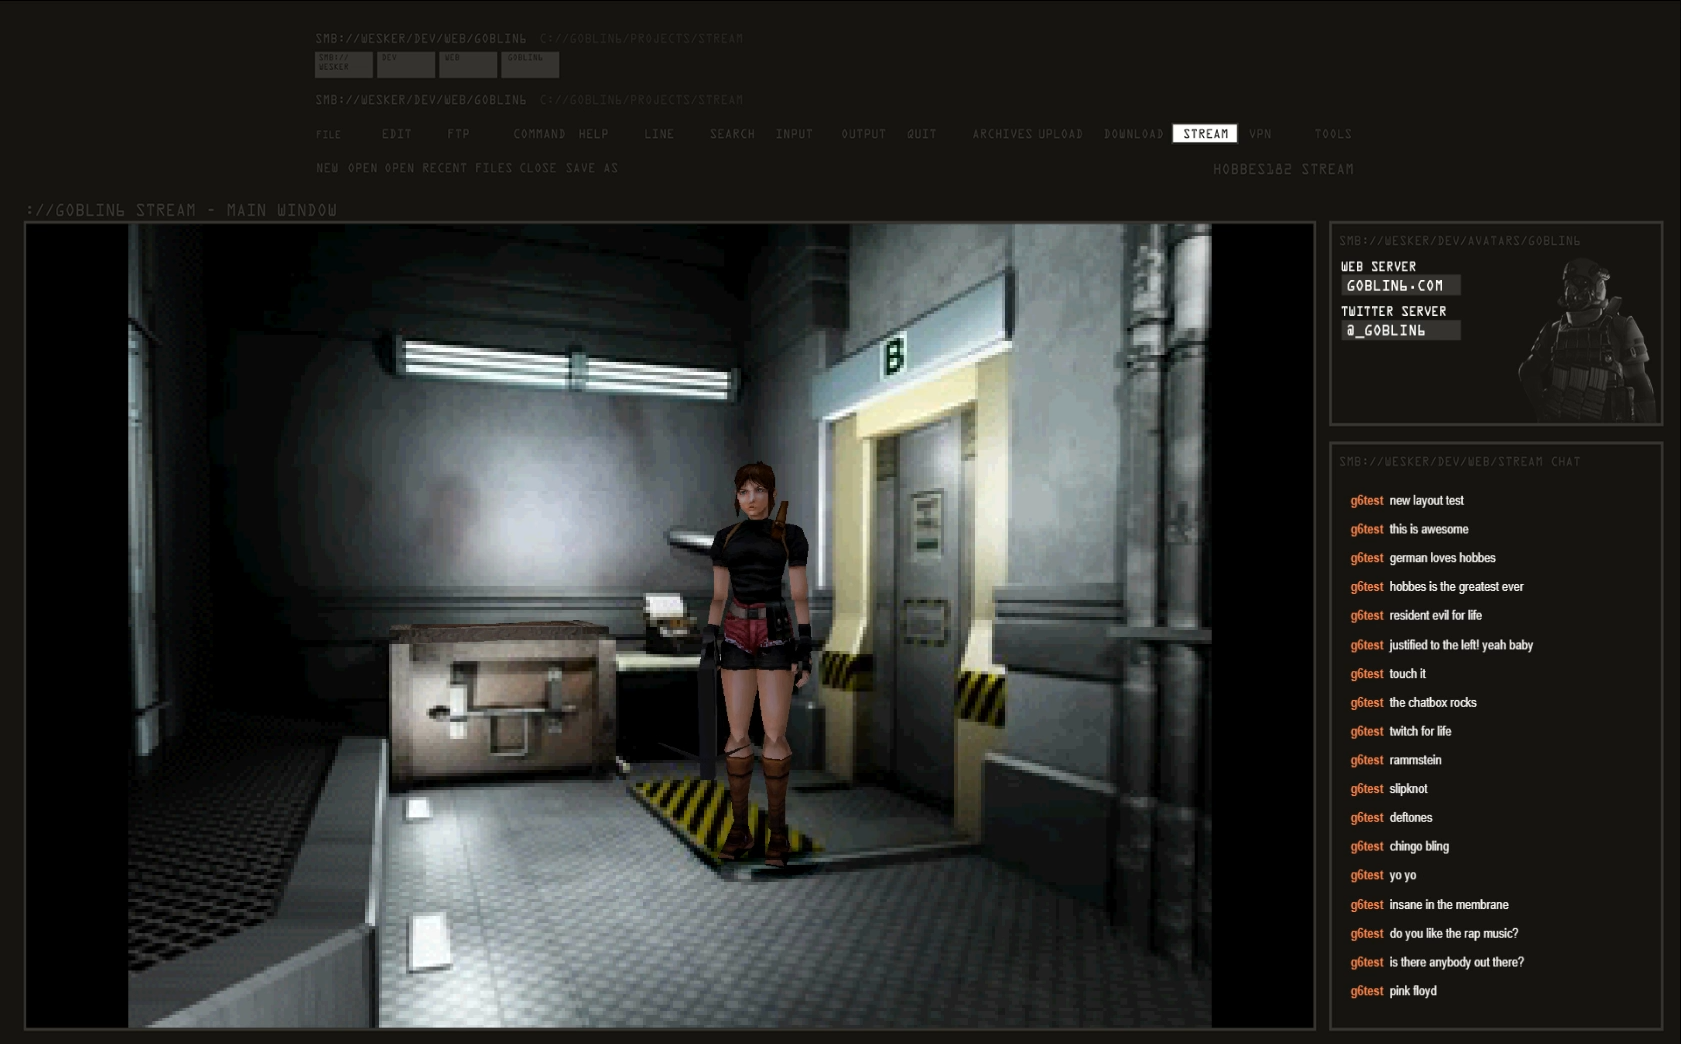Click g6test username beside 'pink floyd'
Screen dimensions: 1681x1044
(1367, 992)
